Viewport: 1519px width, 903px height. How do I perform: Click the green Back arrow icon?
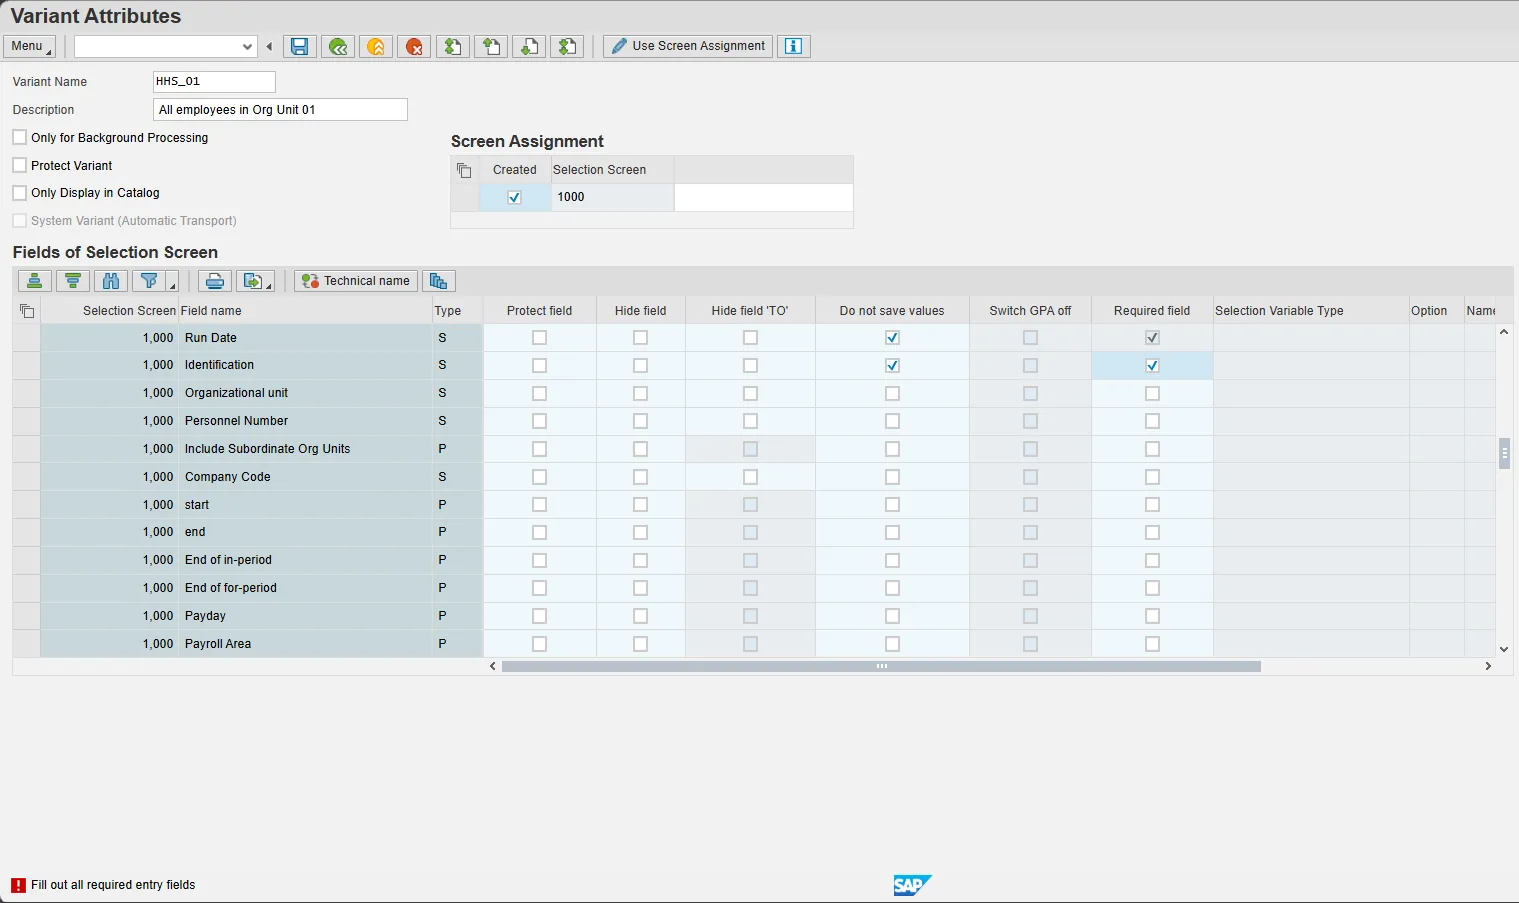[x=338, y=47]
